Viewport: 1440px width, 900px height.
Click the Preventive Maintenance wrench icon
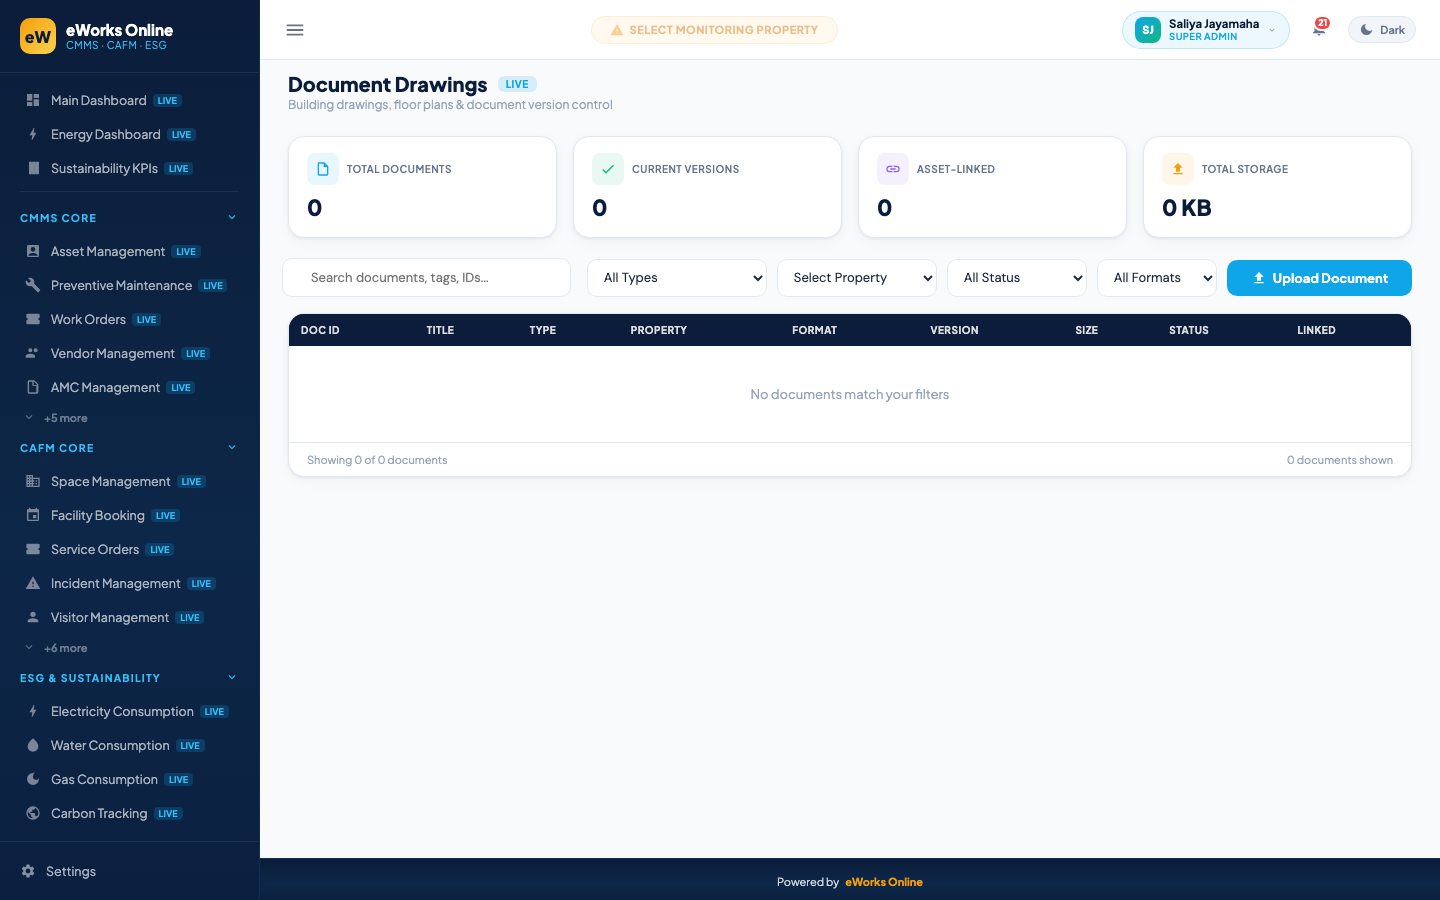pos(33,285)
